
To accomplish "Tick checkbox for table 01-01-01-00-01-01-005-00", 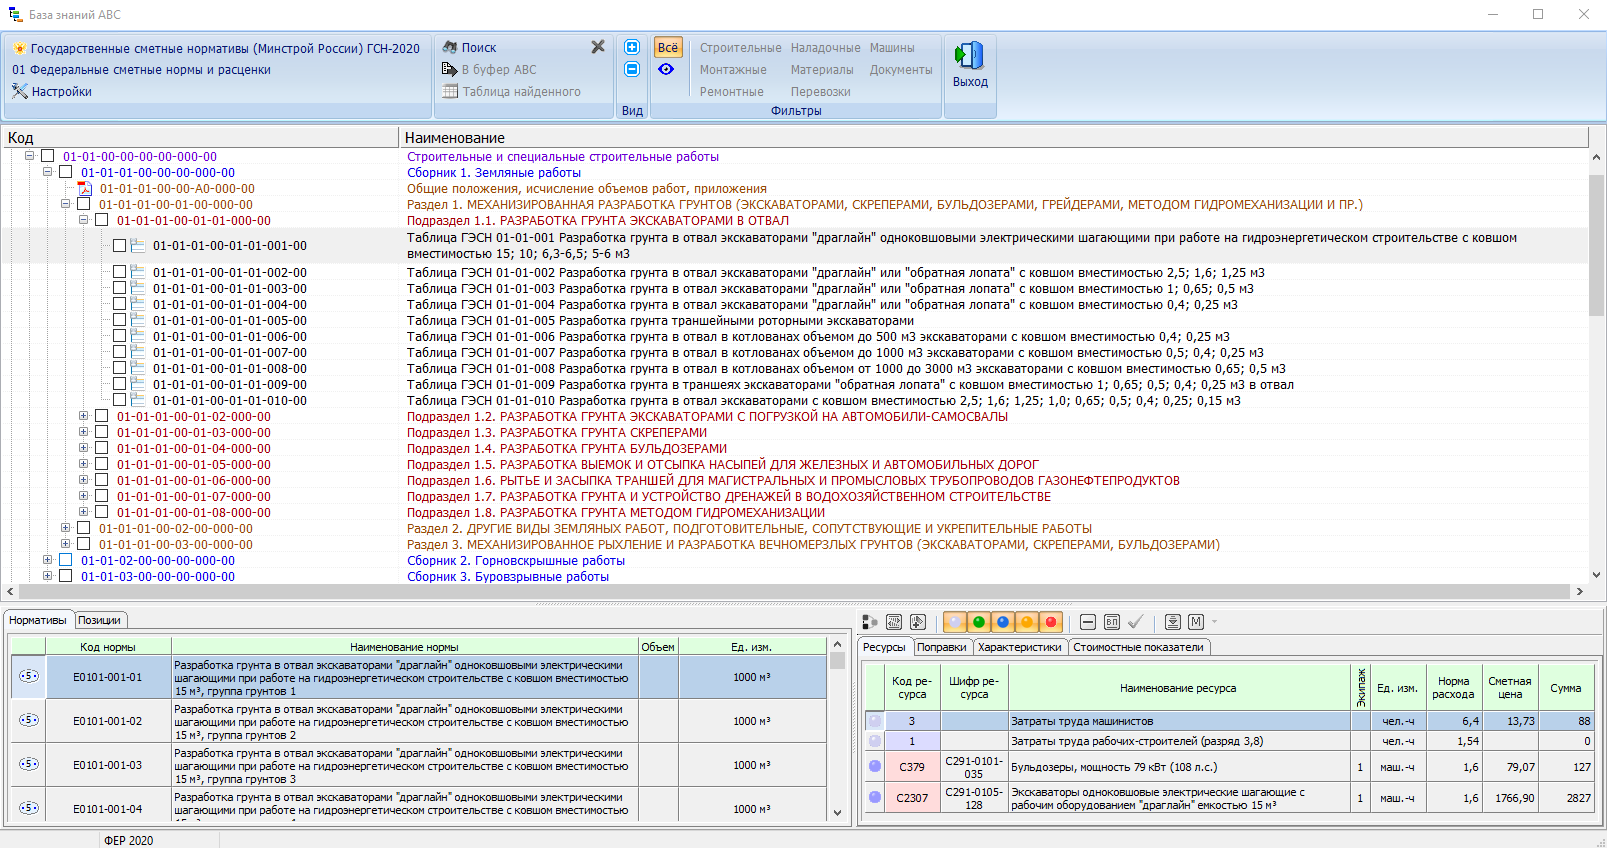I will [120, 321].
